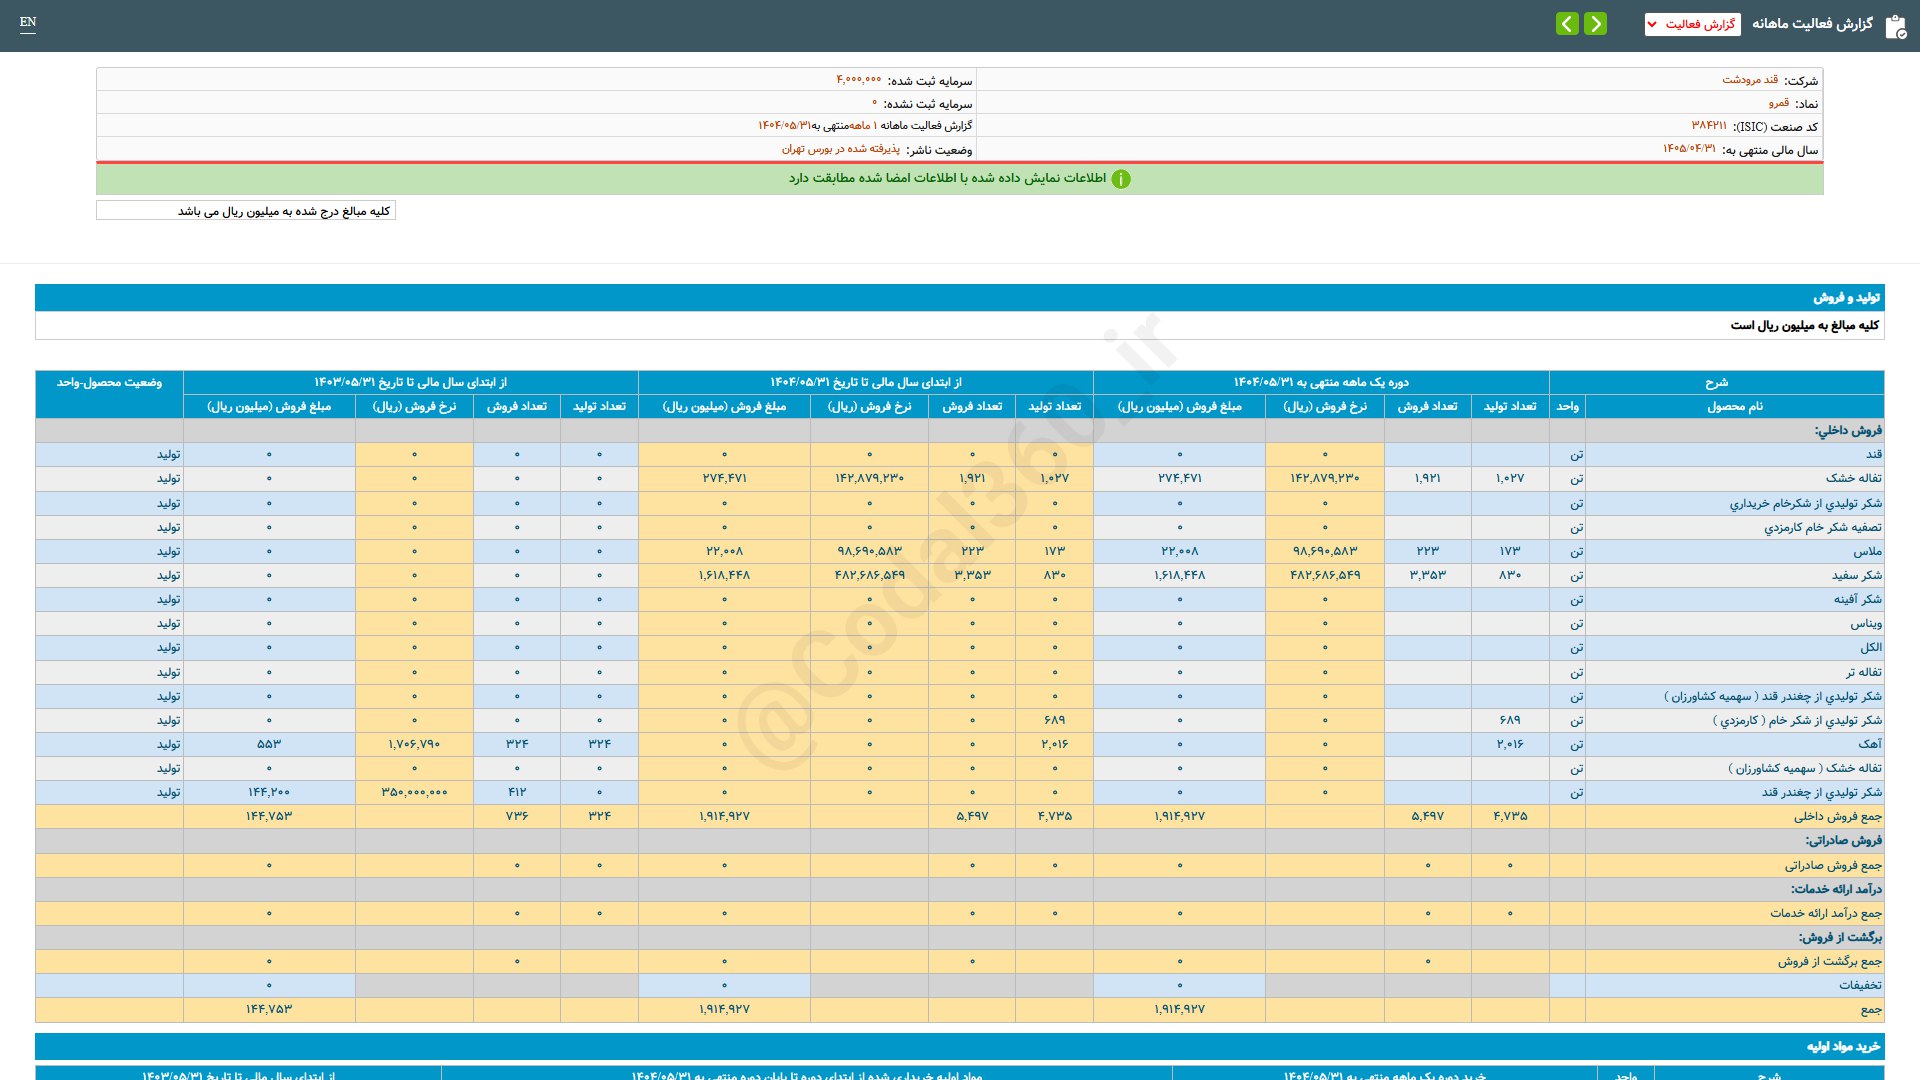Click the sale amount value ۱۴۴,۲۰۰
This screenshot has width=1920, height=1080.
(269, 793)
